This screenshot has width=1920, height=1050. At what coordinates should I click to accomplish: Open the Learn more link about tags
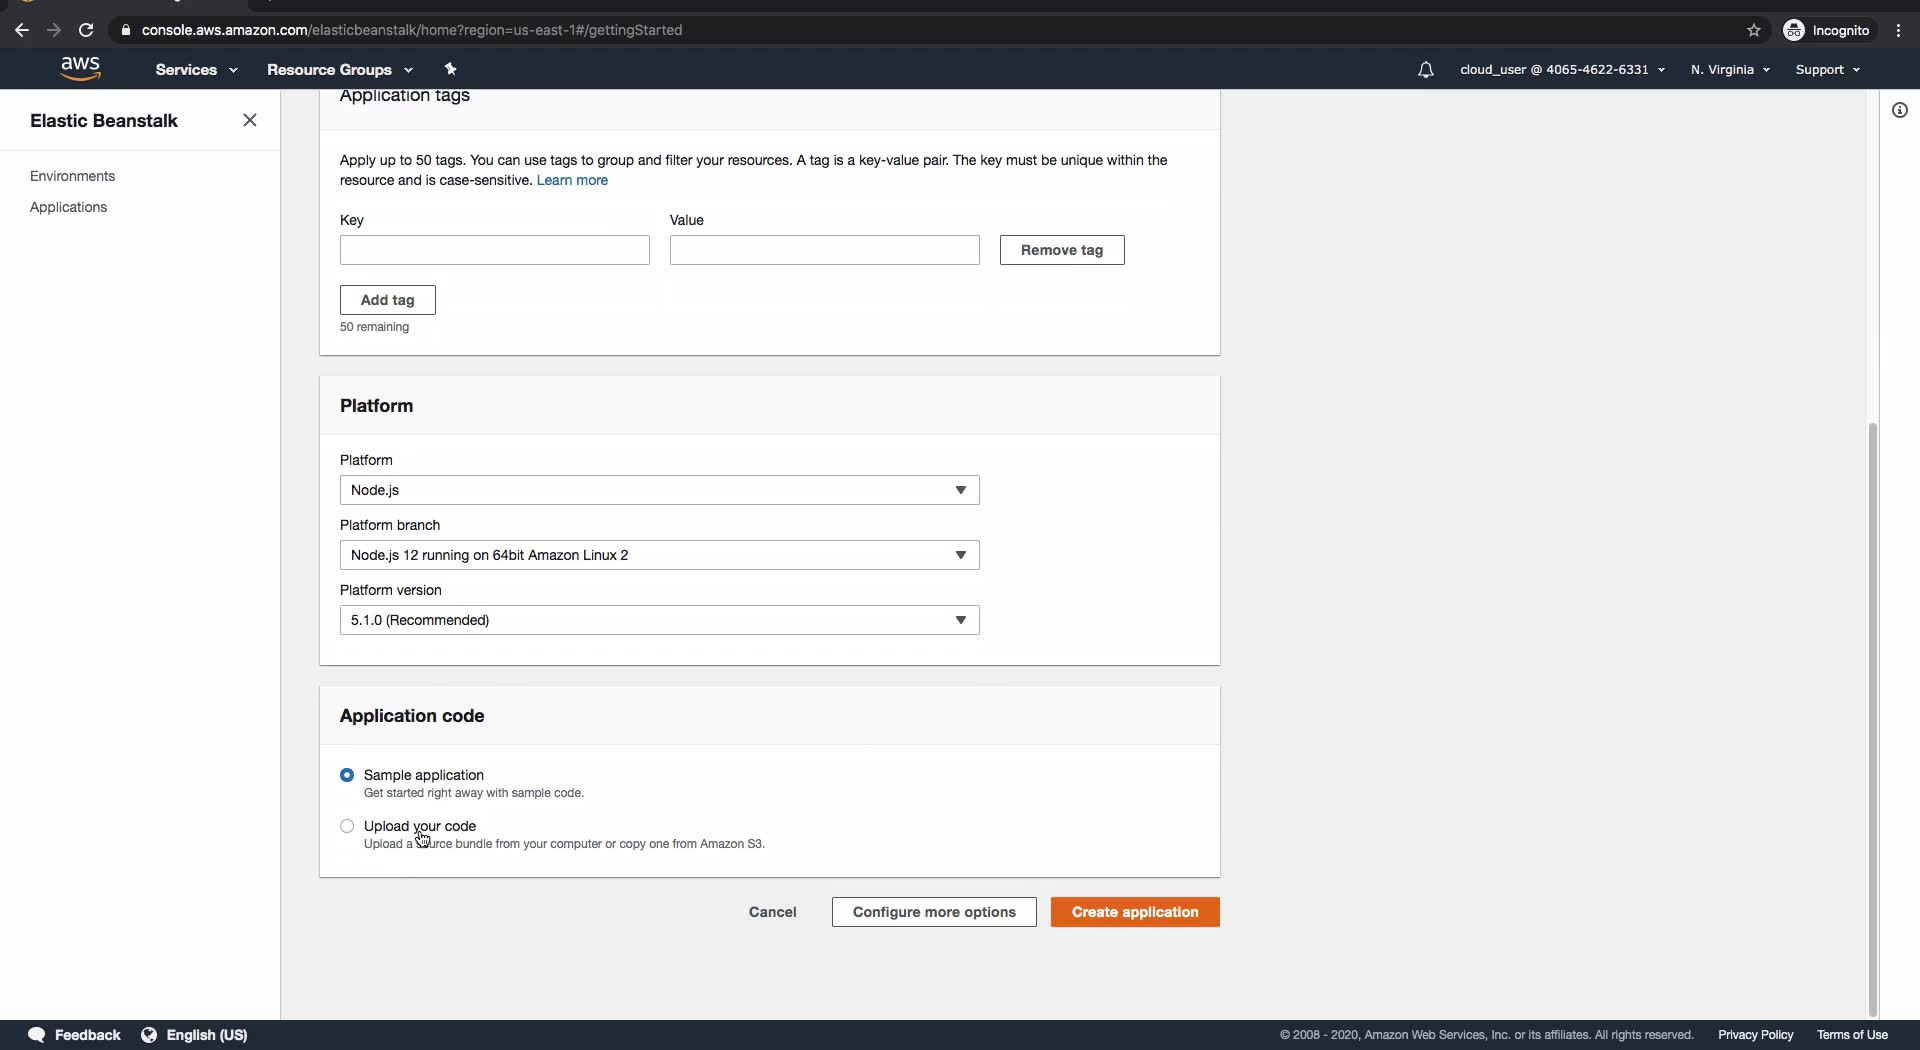click(572, 180)
